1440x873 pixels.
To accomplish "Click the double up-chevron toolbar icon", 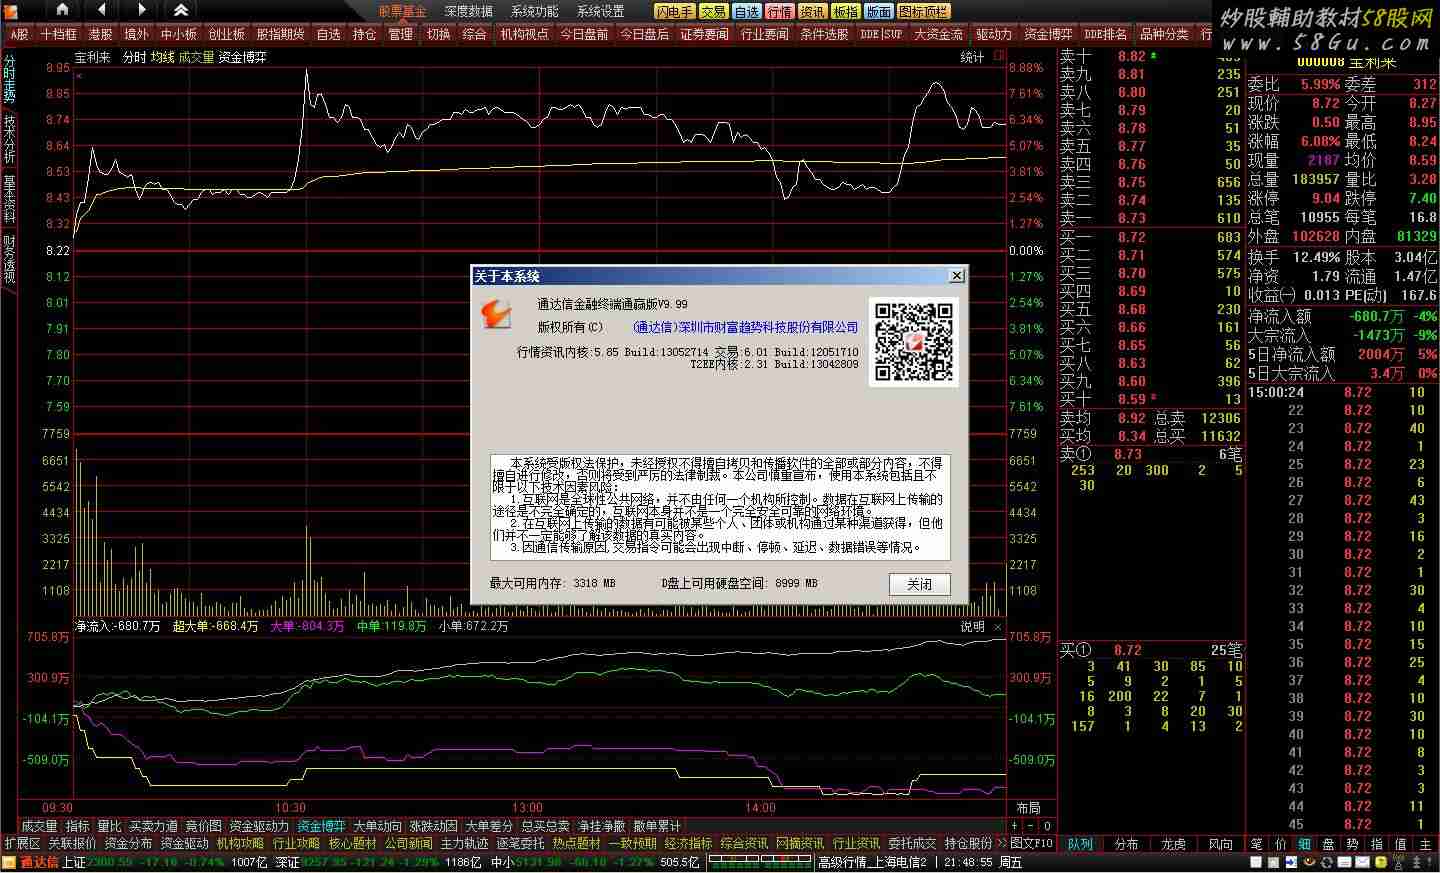I will 181,10.
